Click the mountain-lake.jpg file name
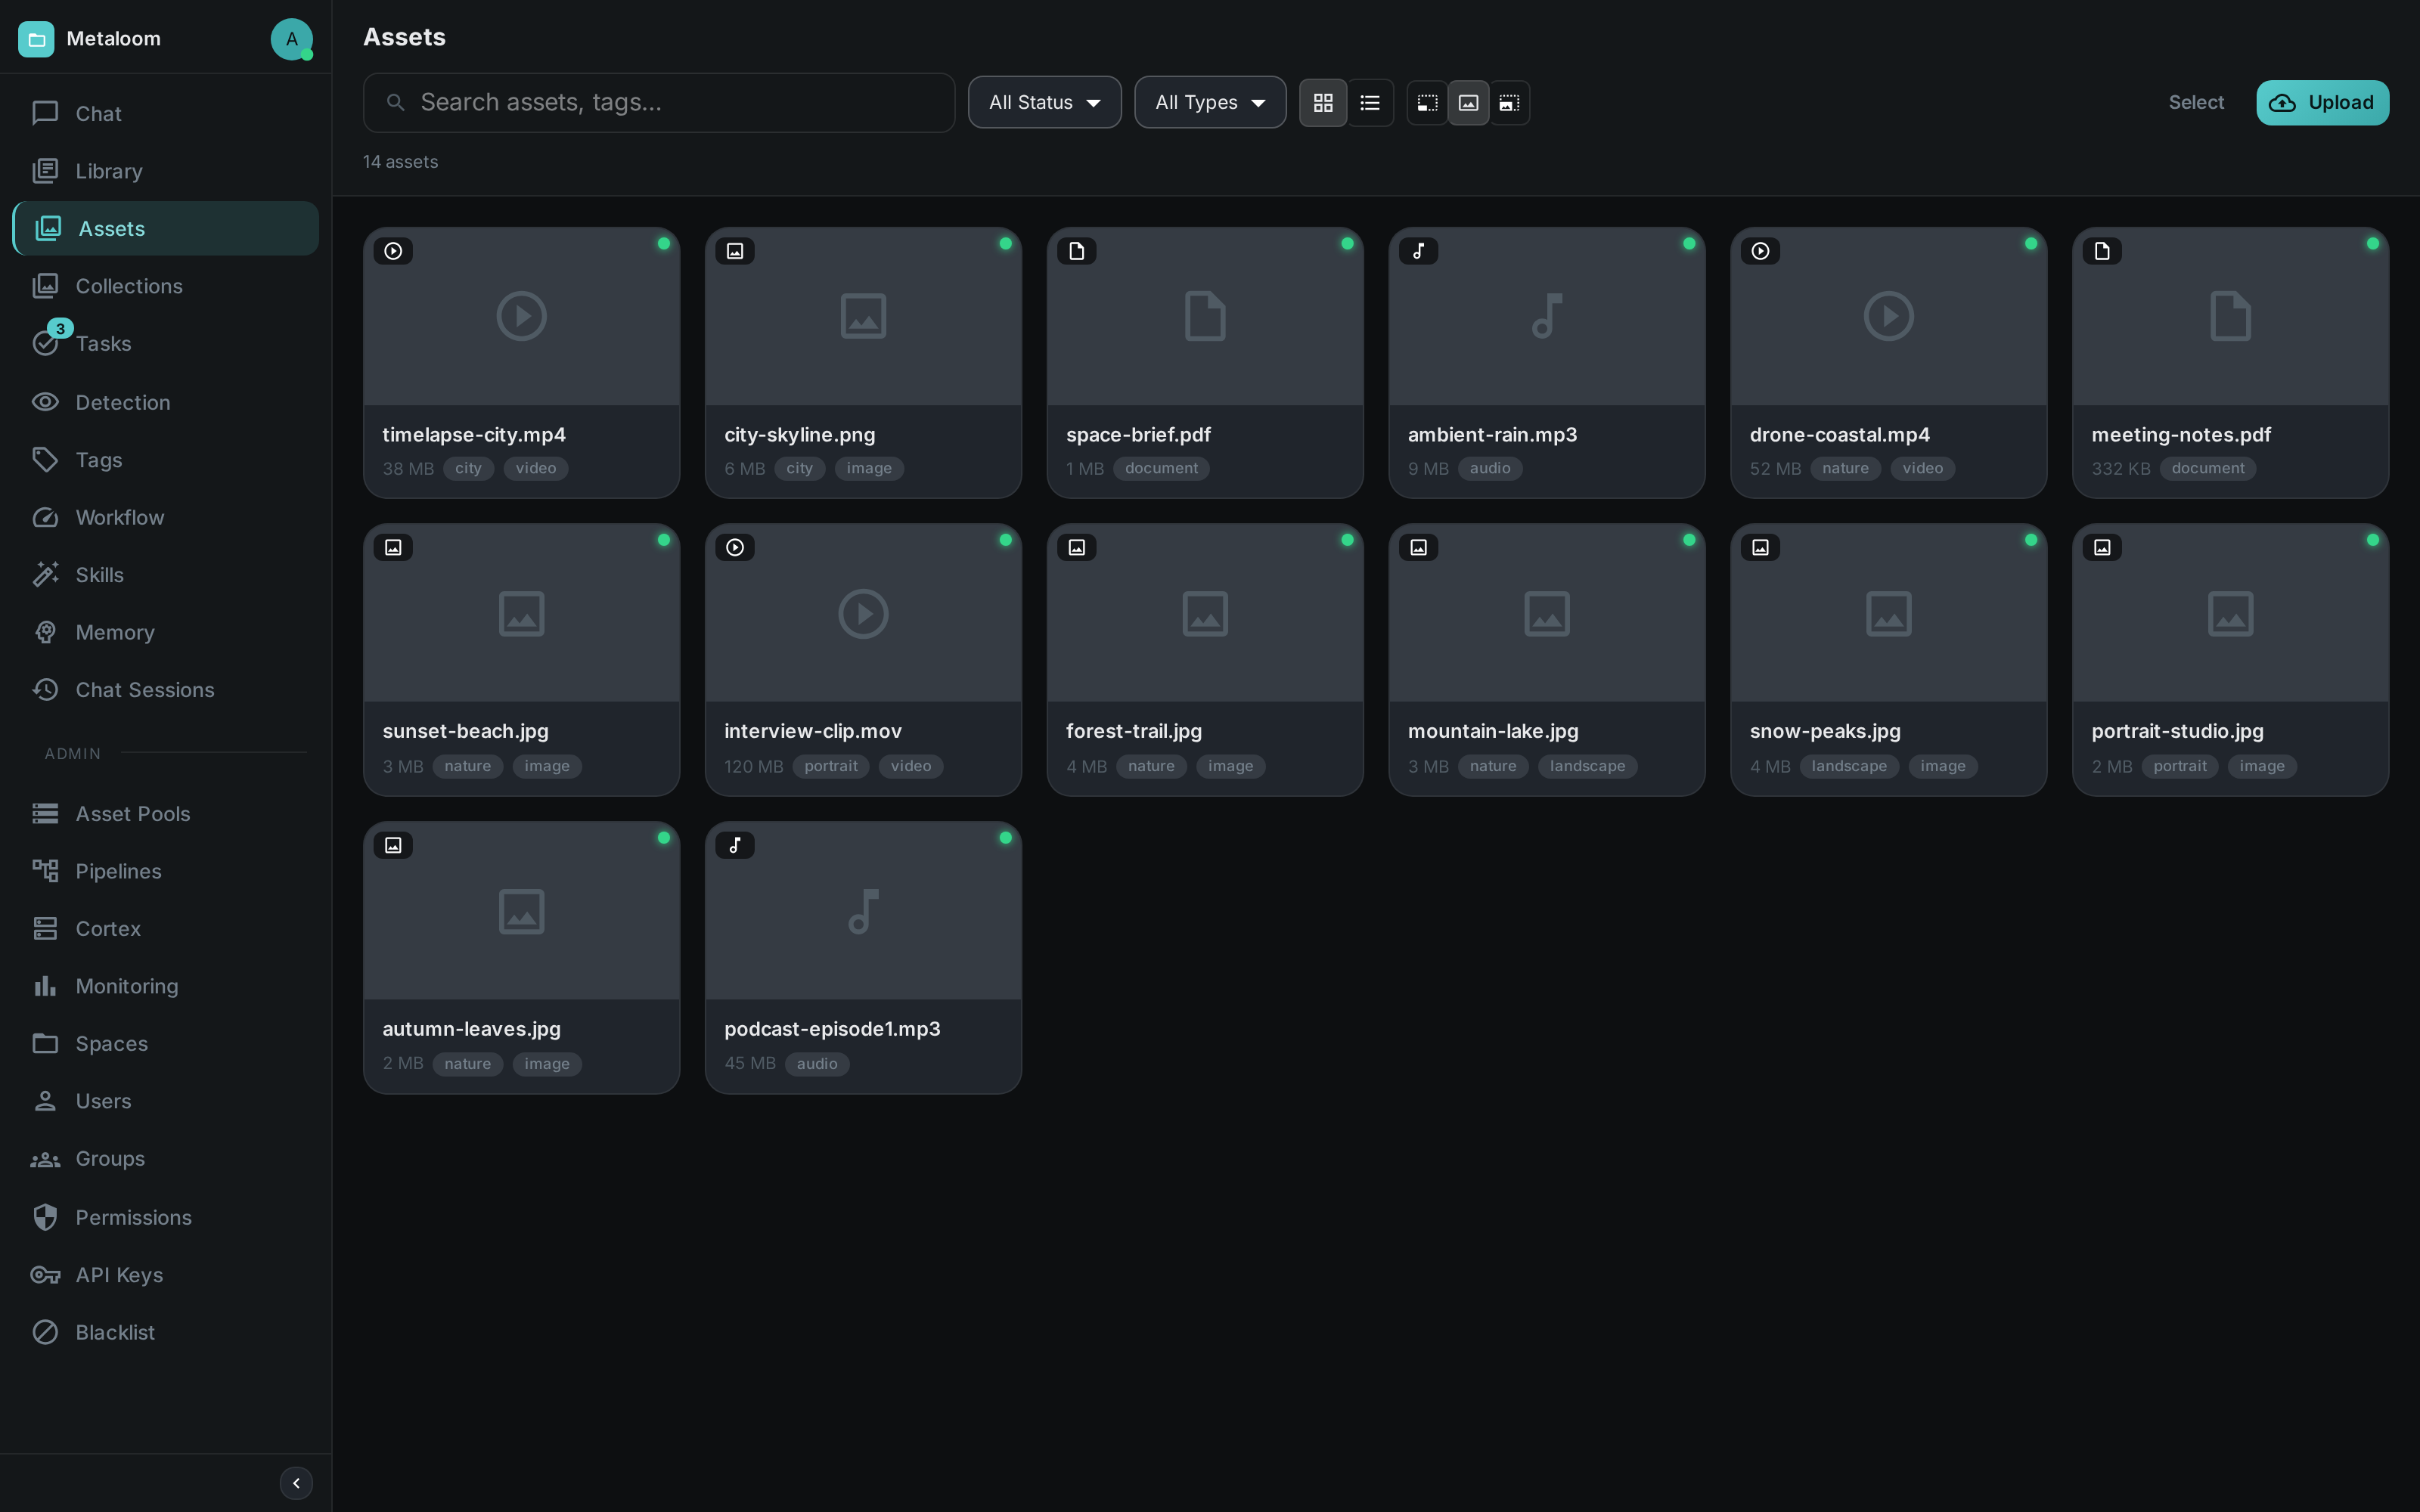The image size is (2420, 1512). pos(1493,731)
